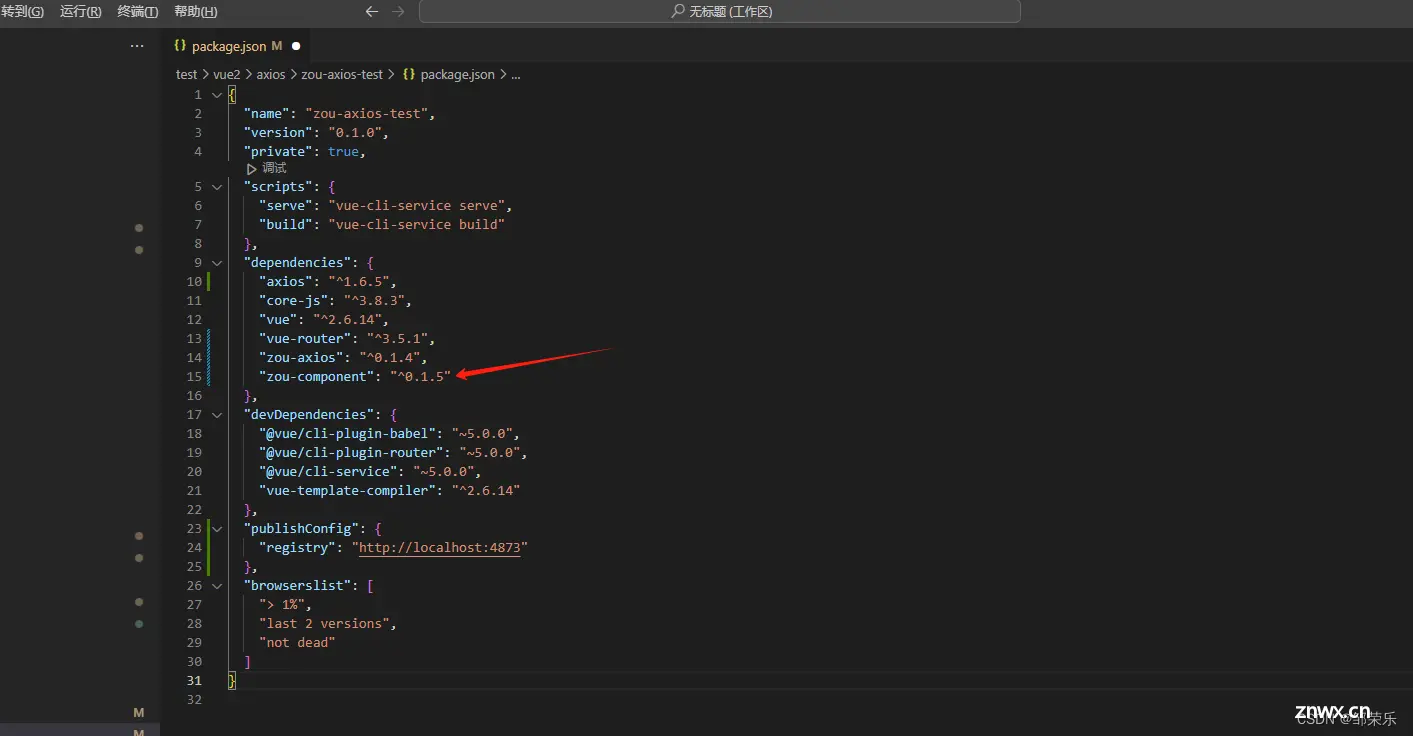Click the "@vue/cli-plugin-router" key
The width and height of the screenshot is (1413, 736).
click(351, 453)
